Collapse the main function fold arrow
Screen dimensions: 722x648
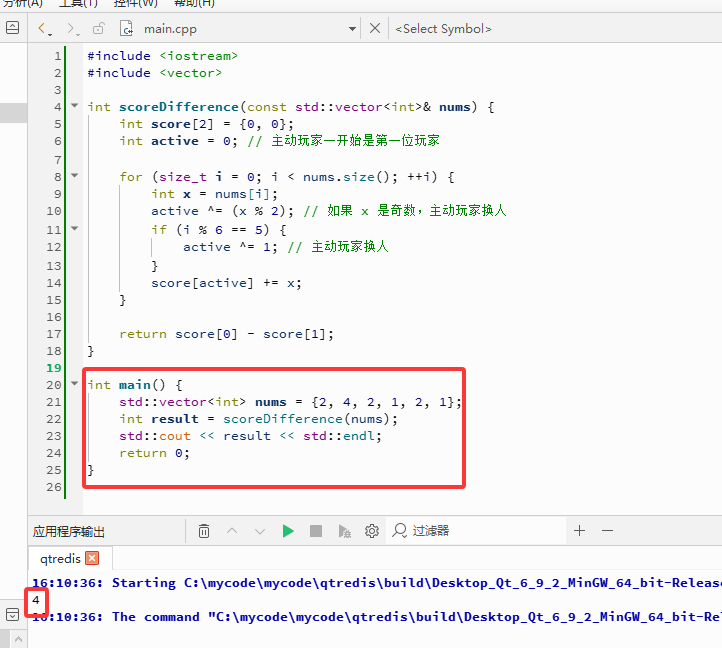pos(75,383)
